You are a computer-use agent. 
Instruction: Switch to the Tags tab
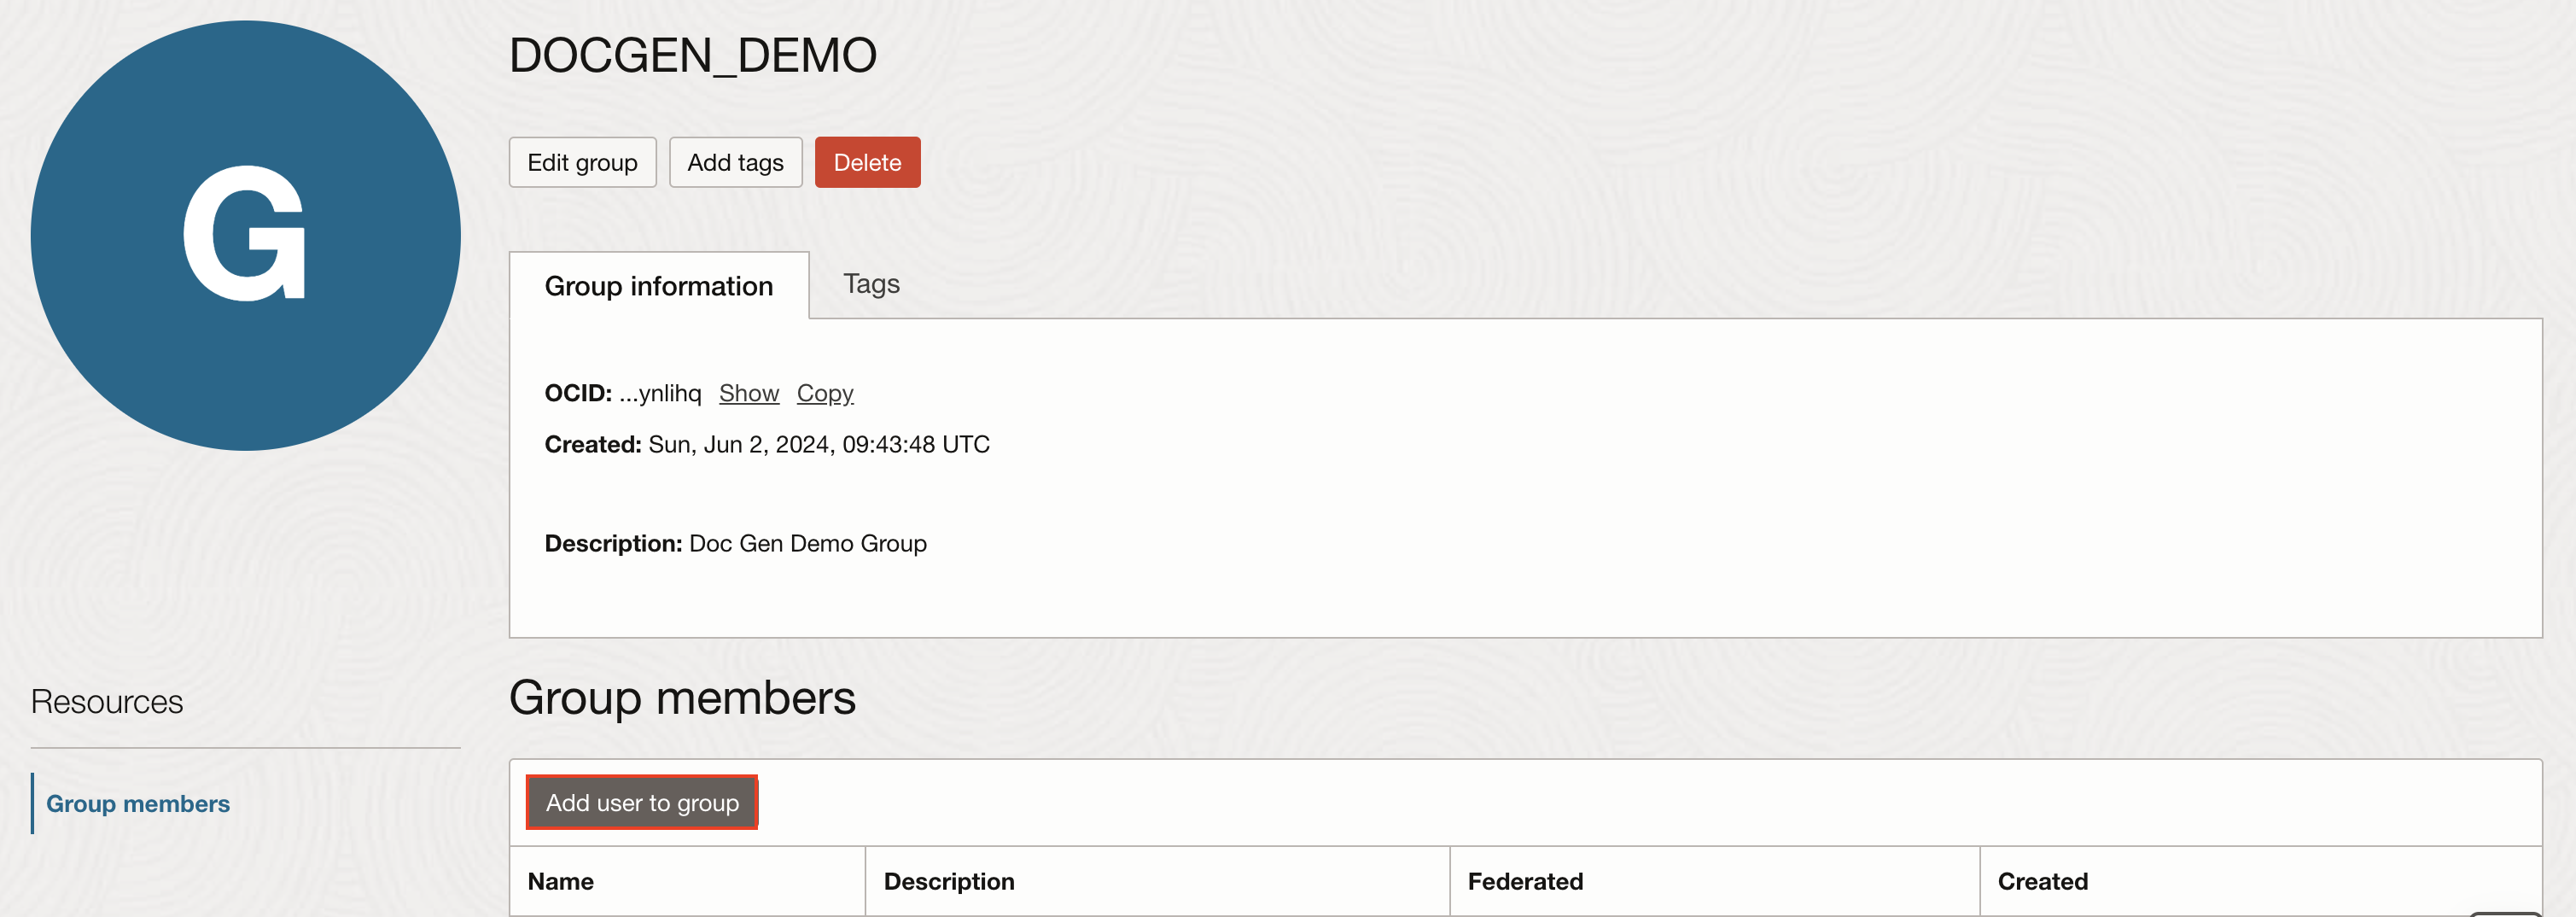pos(871,284)
